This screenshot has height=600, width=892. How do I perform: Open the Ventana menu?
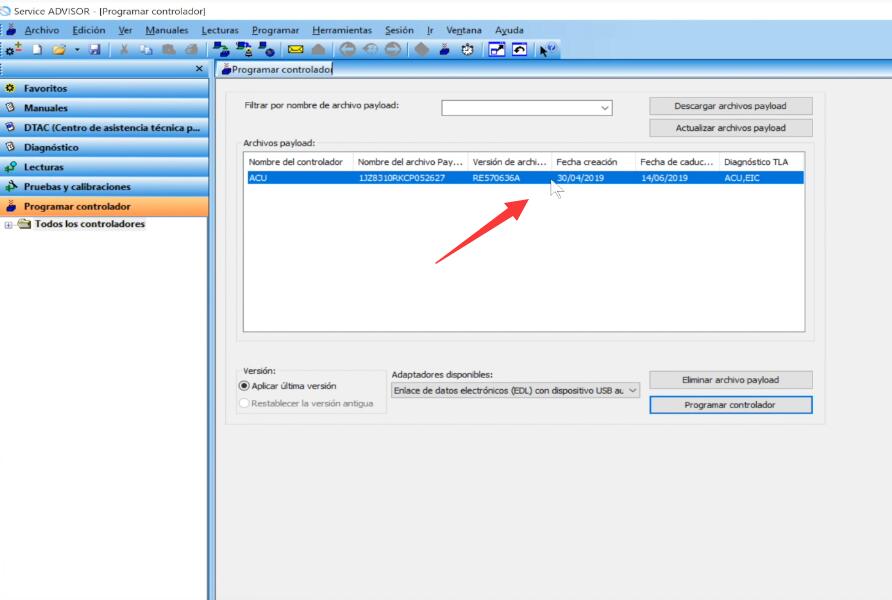click(x=464, y=30)
